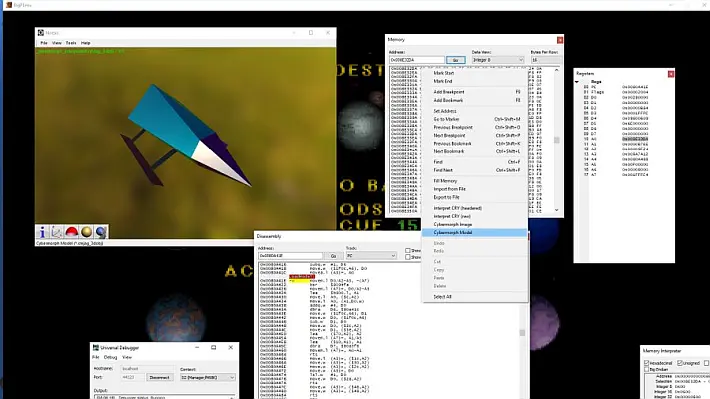Choose Next Bookmark in context menu

[x=474, y=151]
